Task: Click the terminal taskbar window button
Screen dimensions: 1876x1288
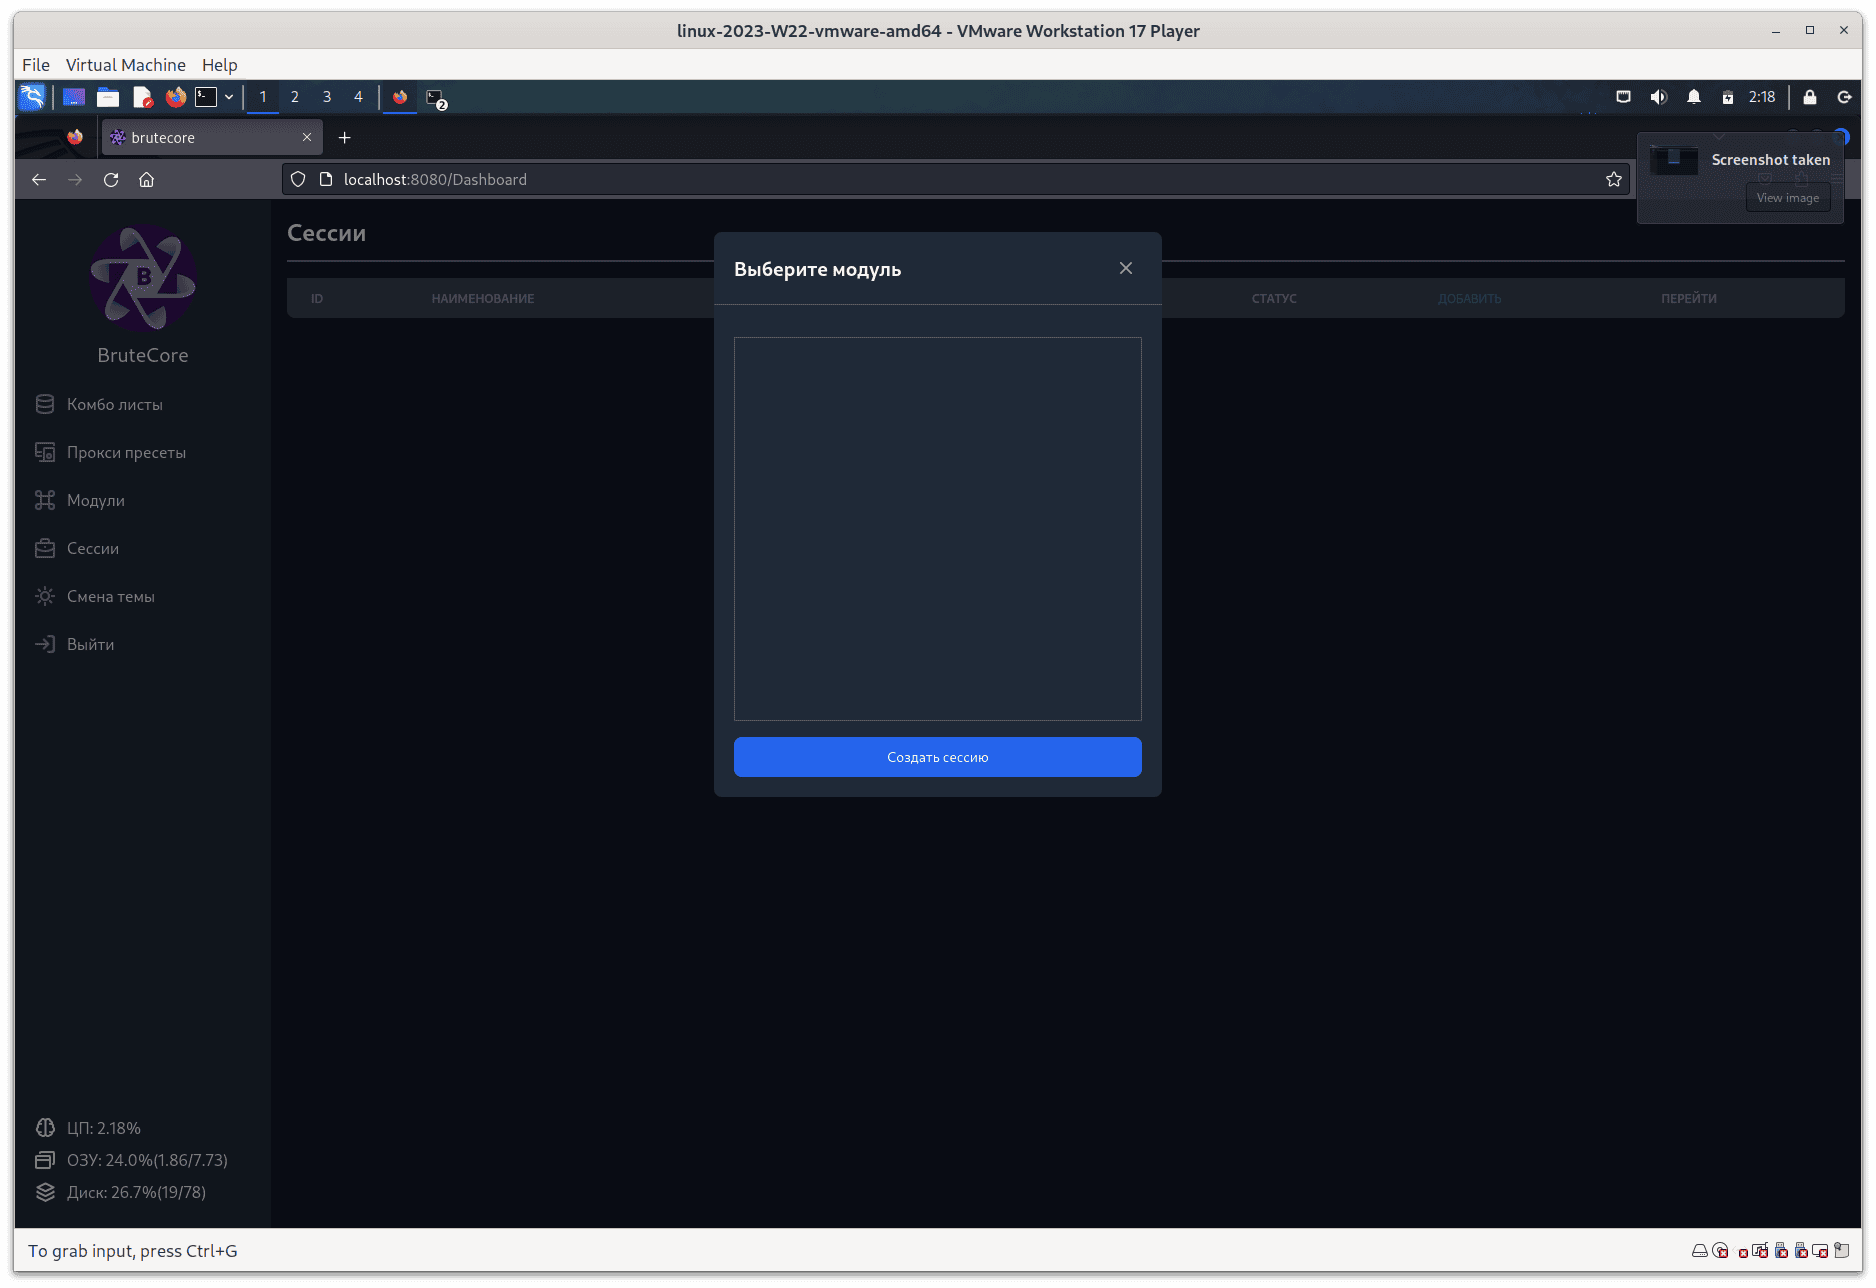Action: (436, 98)
